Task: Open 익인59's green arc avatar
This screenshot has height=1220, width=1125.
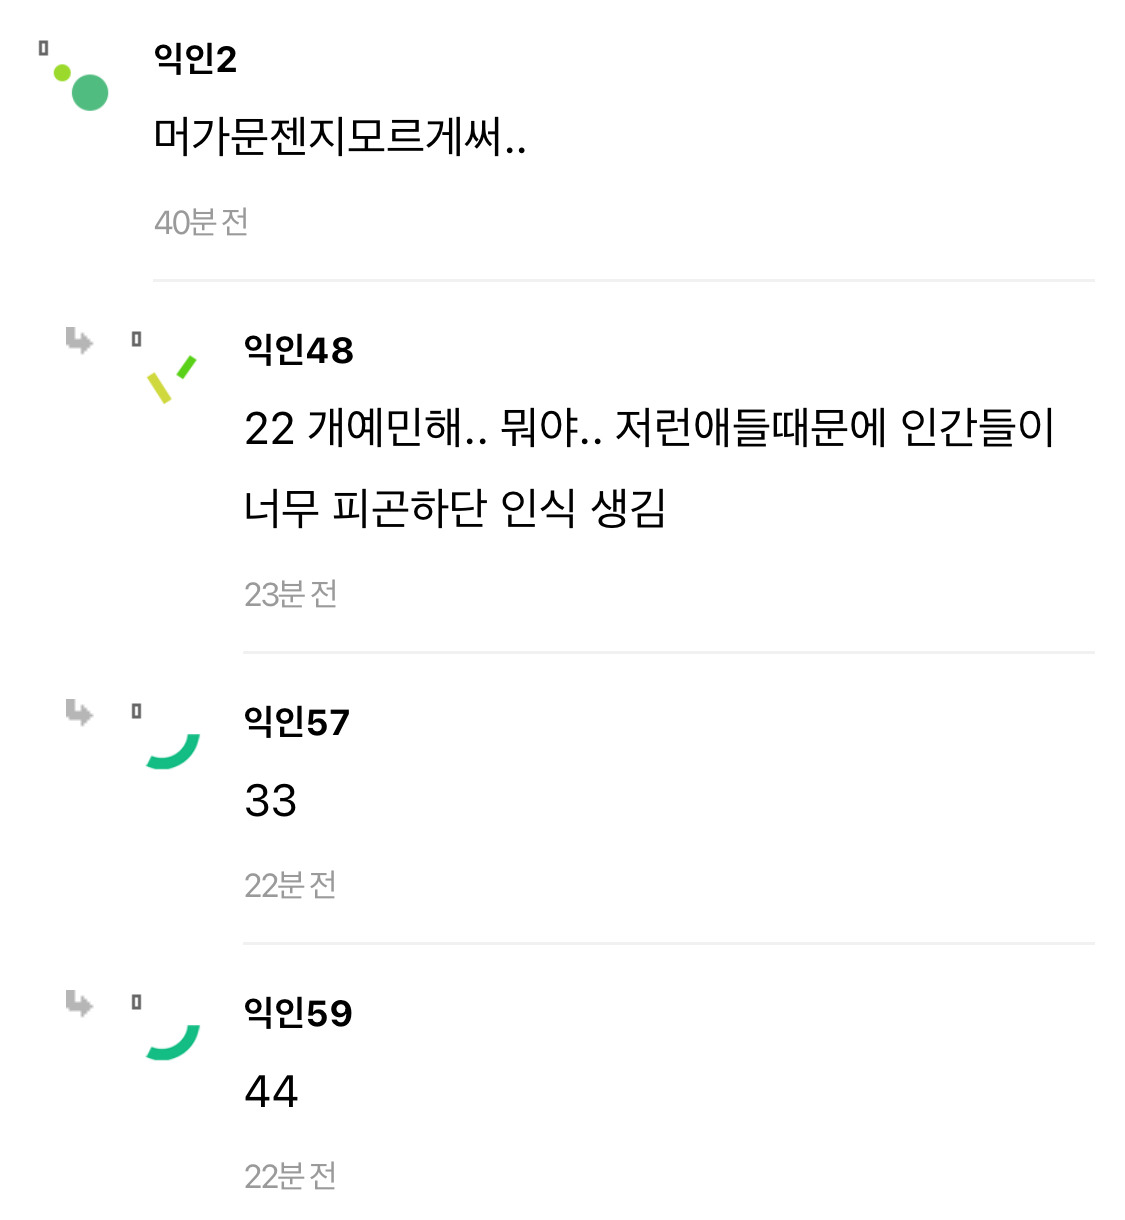Action: pyautogui.click(x=173, y=1042)
